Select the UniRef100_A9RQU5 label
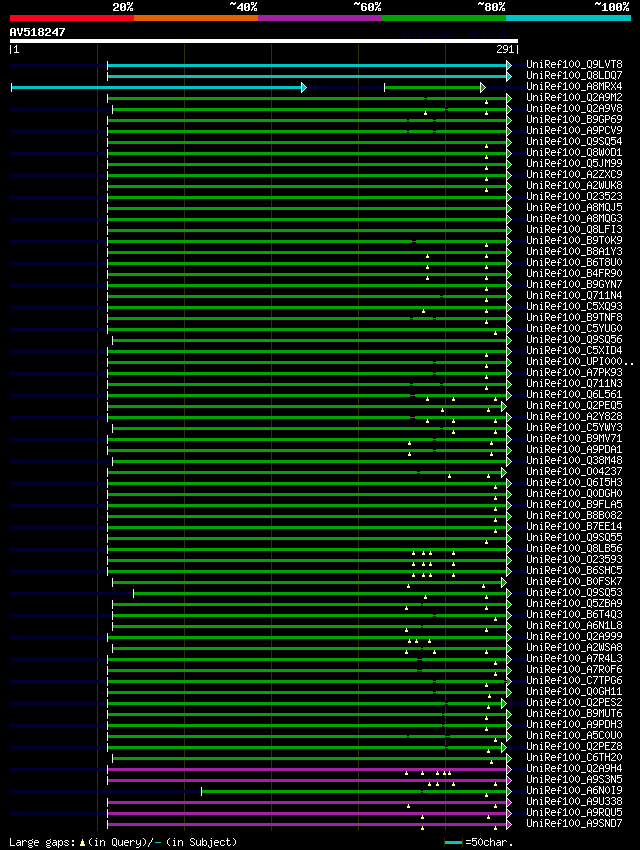The image size is (640, 850). coord(574,813)
